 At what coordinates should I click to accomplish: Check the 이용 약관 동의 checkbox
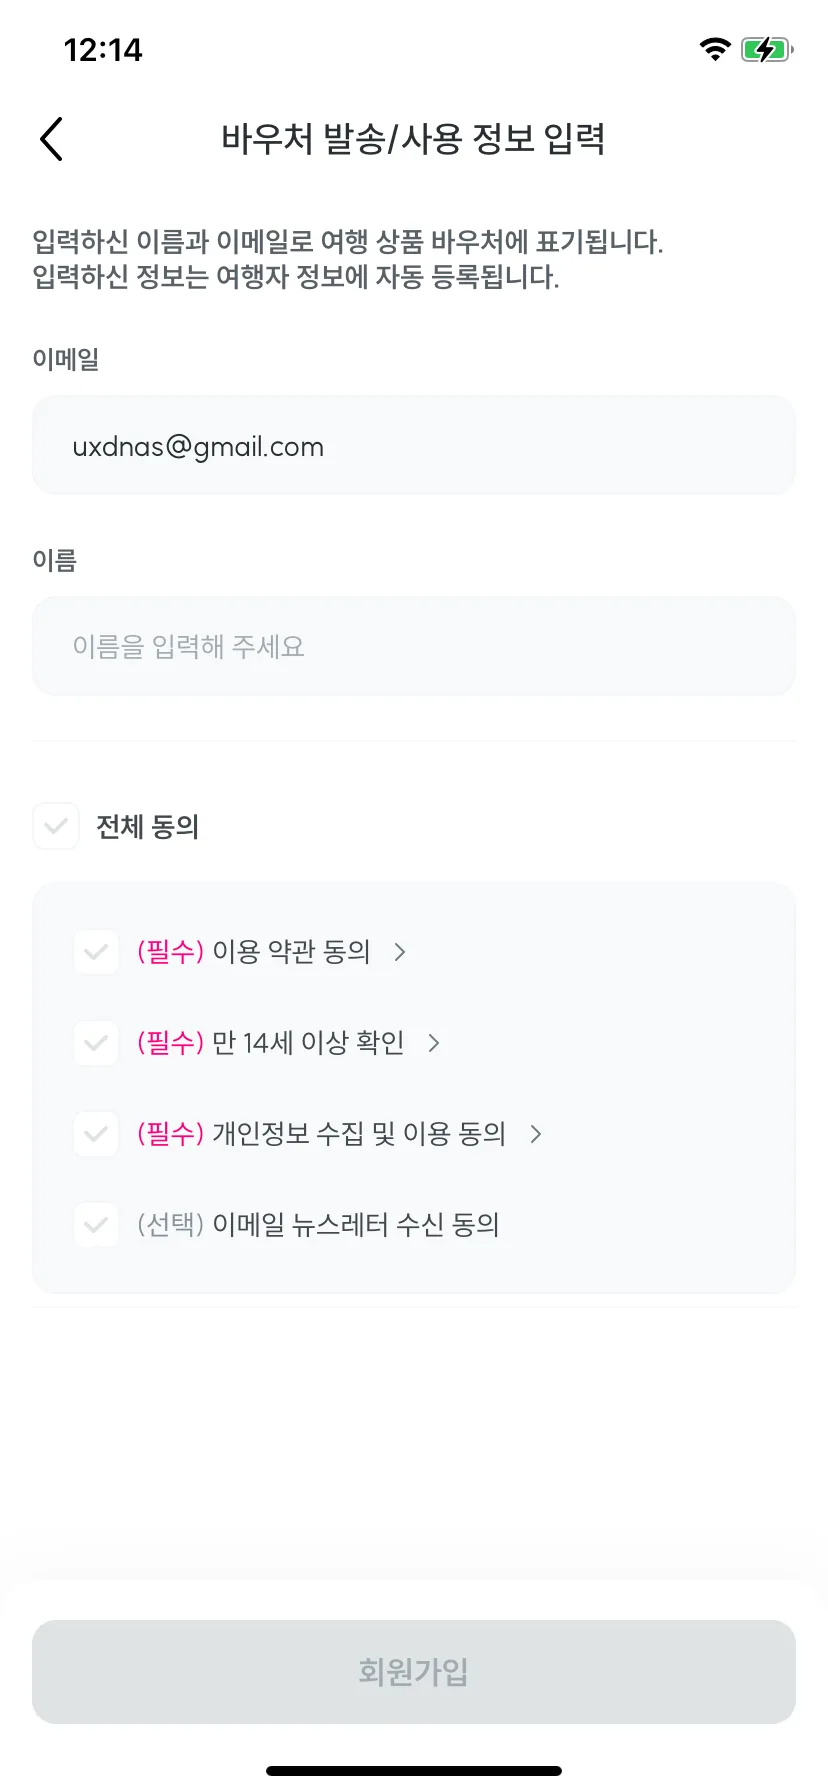click(x=96, y=952)
